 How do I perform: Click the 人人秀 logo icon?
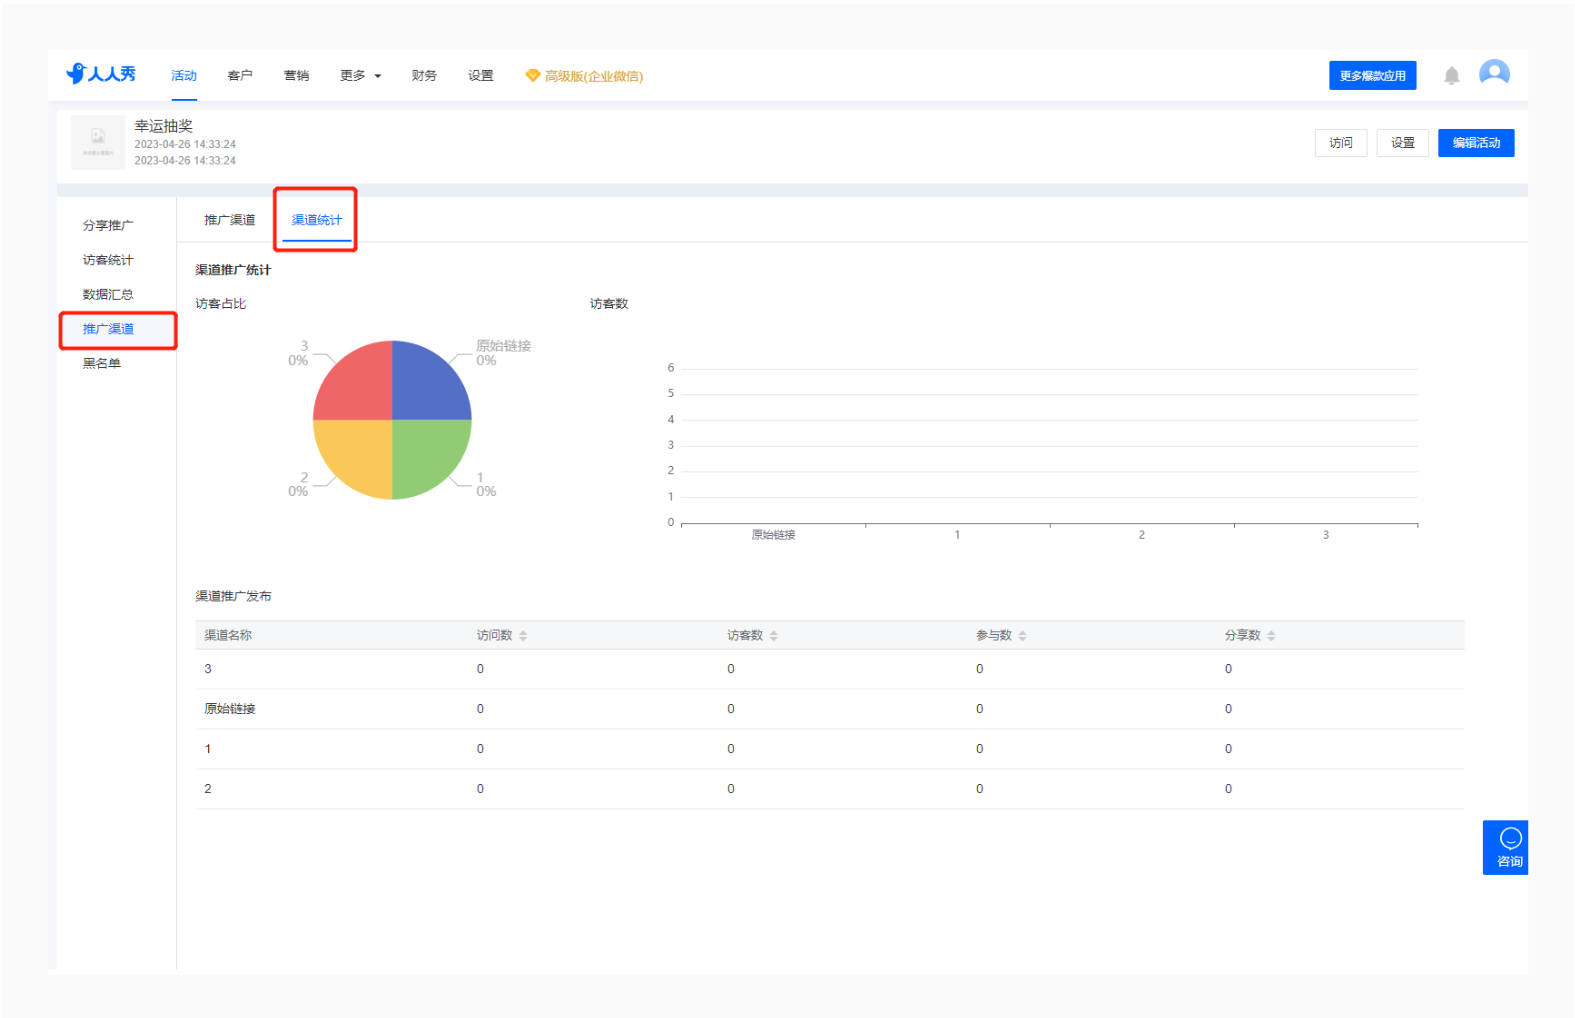(x=100, y=74)
